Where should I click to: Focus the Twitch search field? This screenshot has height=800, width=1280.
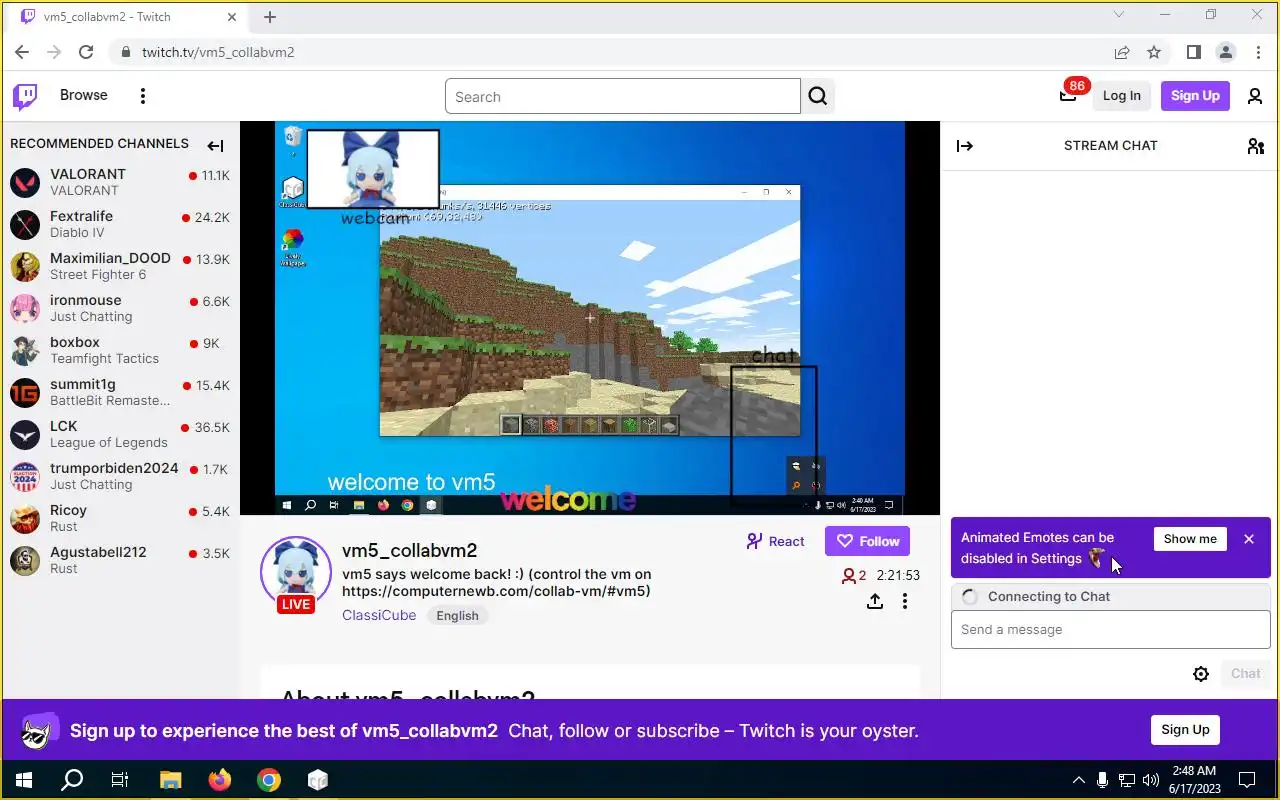pyautogui.click(x=622, y=97)
